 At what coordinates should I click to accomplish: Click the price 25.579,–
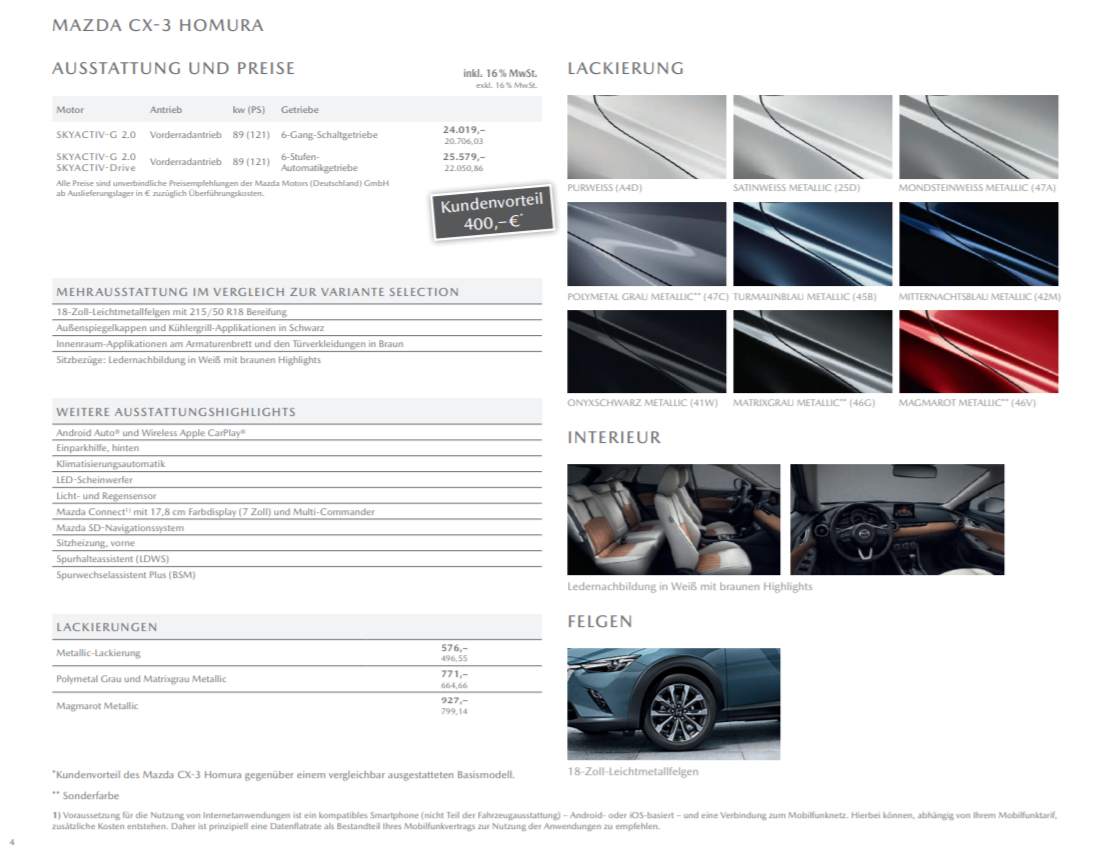[463, 156]
